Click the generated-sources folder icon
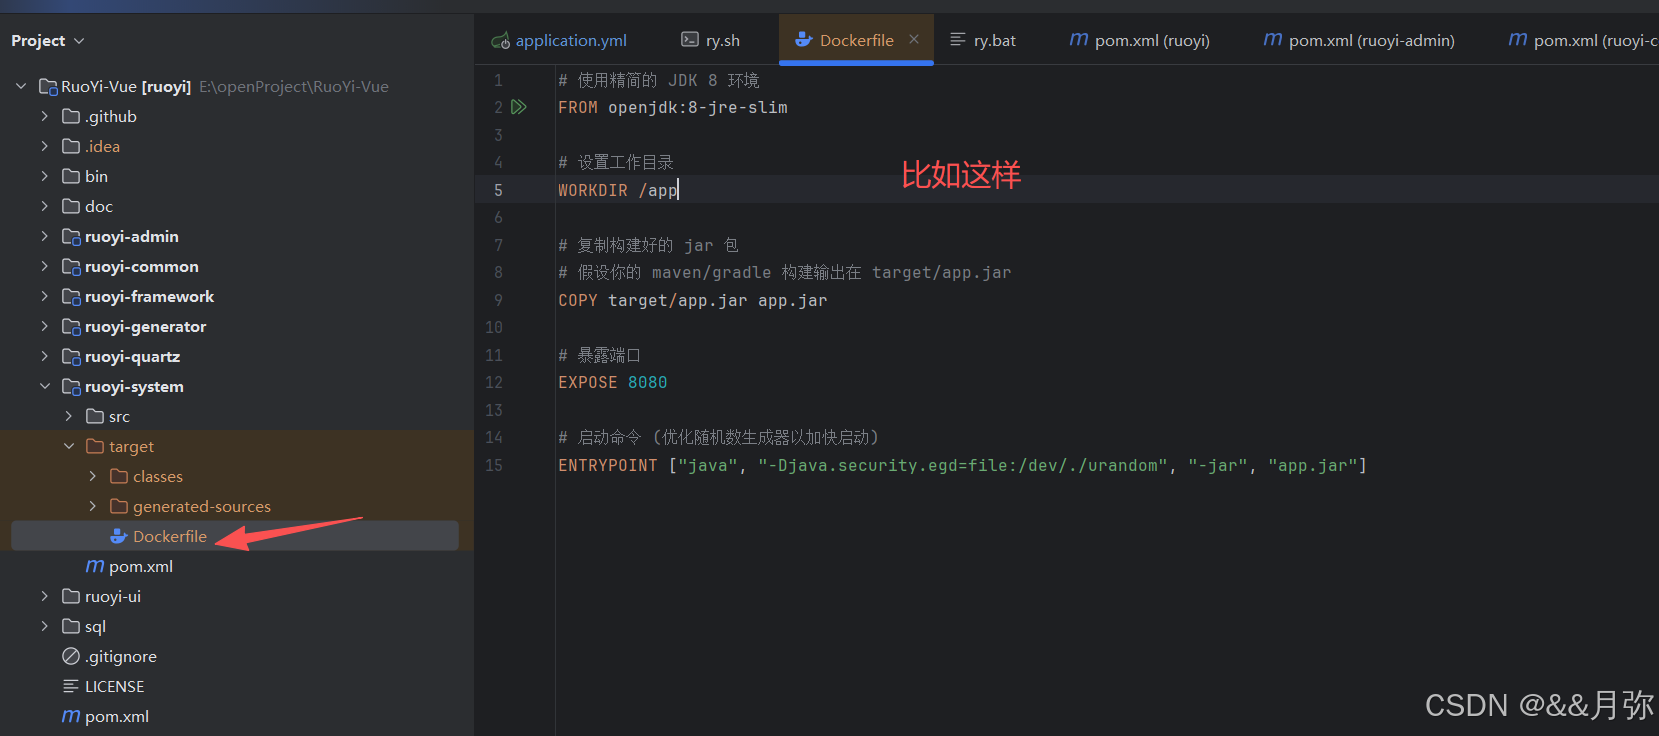Screen dimensions: 1659x736 [x=119, y=506]
